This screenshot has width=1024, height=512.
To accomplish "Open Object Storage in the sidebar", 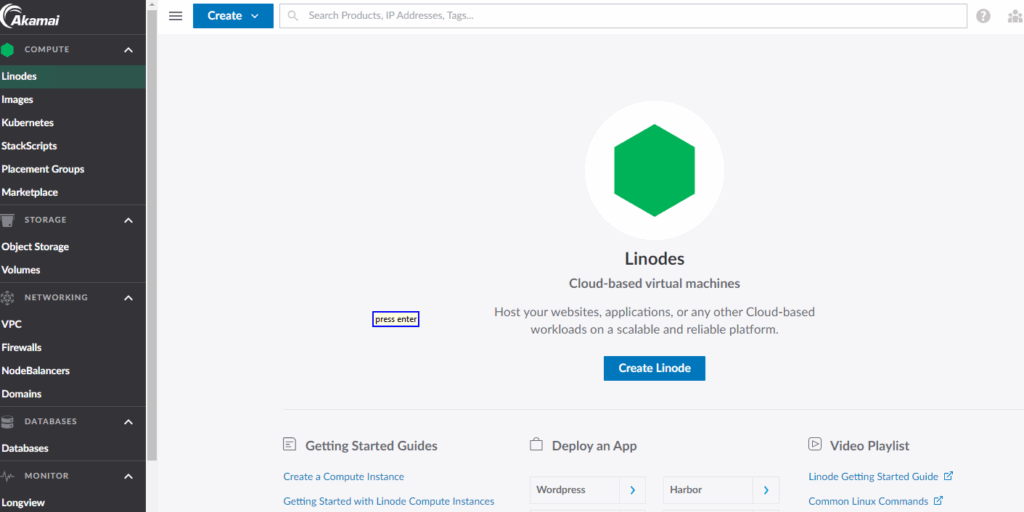I will [35, 247].
